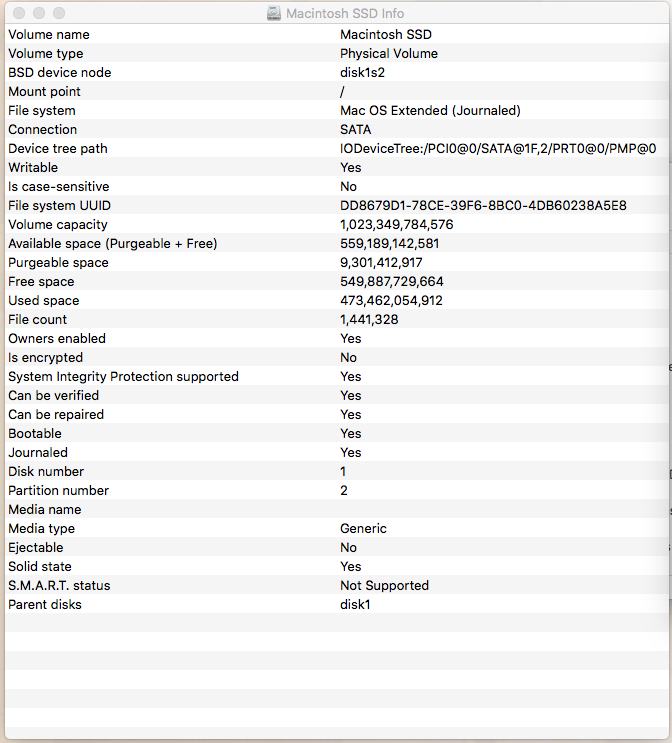672x743 pixels.
Task: Click the Disk number label
Action: (x=46, y=471)
